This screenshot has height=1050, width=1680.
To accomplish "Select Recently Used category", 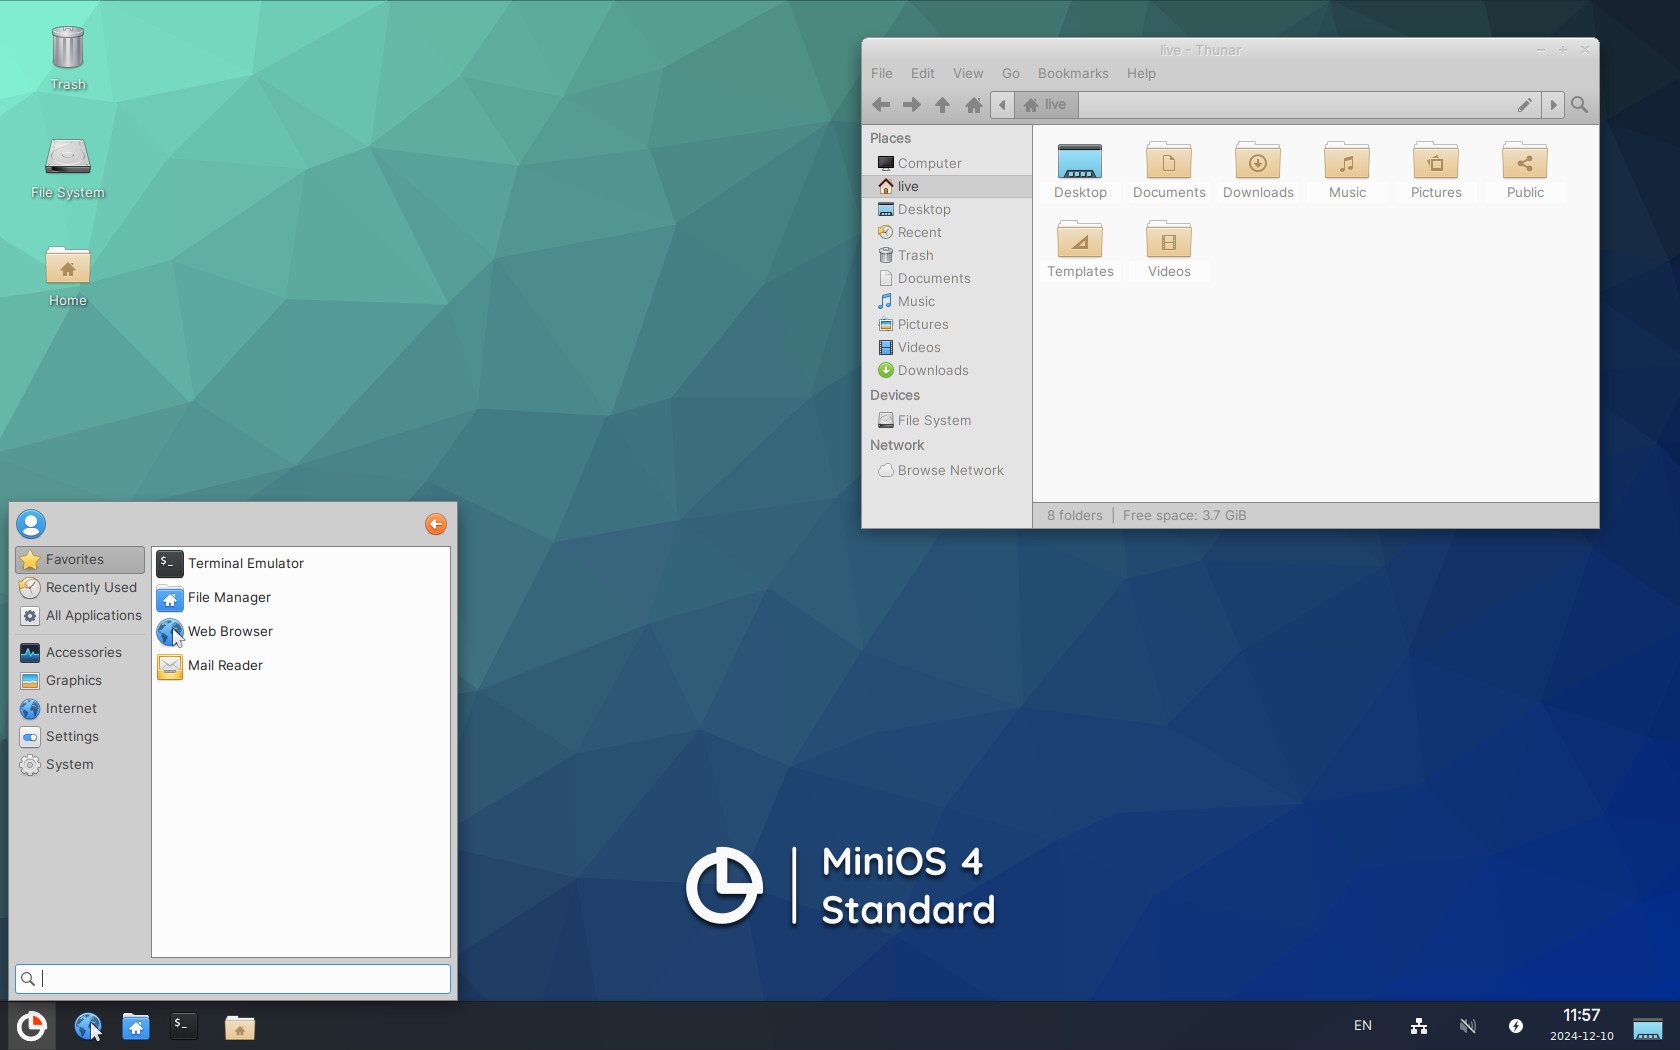I will click(80, 588).
